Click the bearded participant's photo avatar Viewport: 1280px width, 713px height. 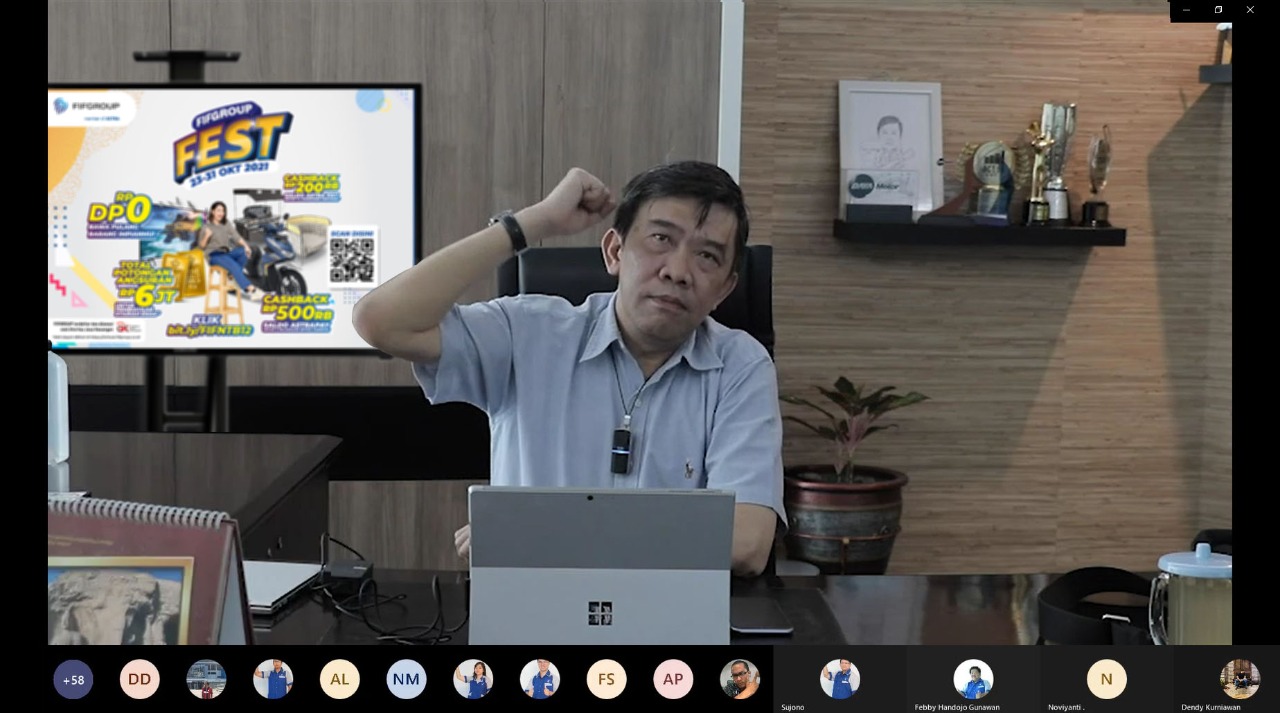point(740,679)
